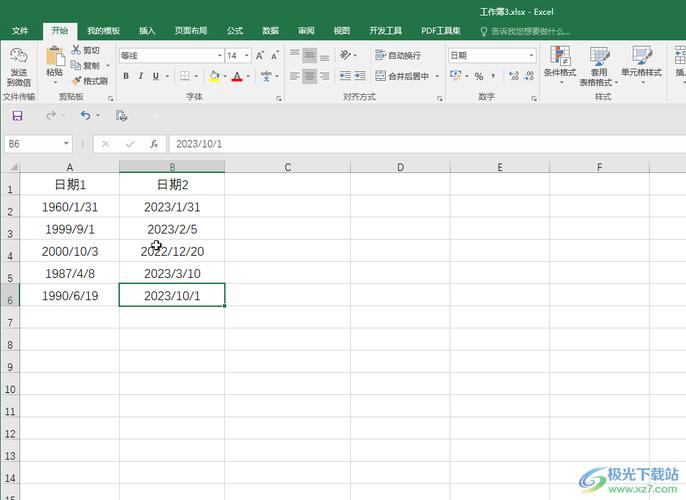Screen dimensions: 686x500
Task: Click the Percent Style icon
Action: pos(479,76)
